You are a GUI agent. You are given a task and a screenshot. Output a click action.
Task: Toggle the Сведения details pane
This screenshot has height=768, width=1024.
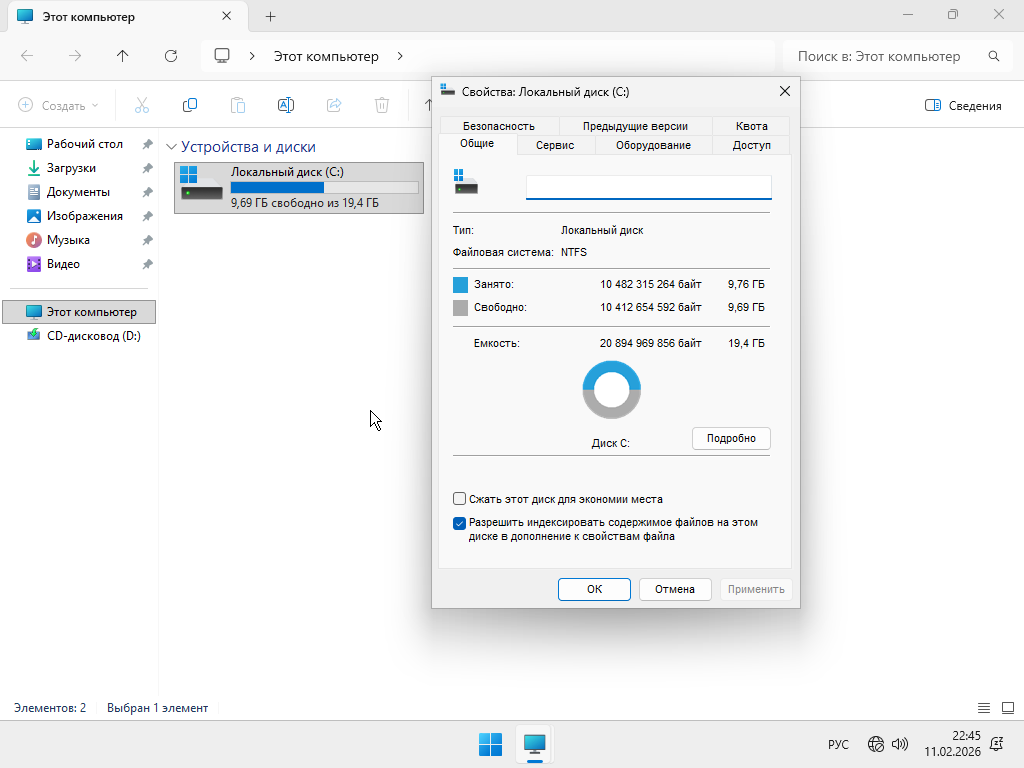point(963,105)
